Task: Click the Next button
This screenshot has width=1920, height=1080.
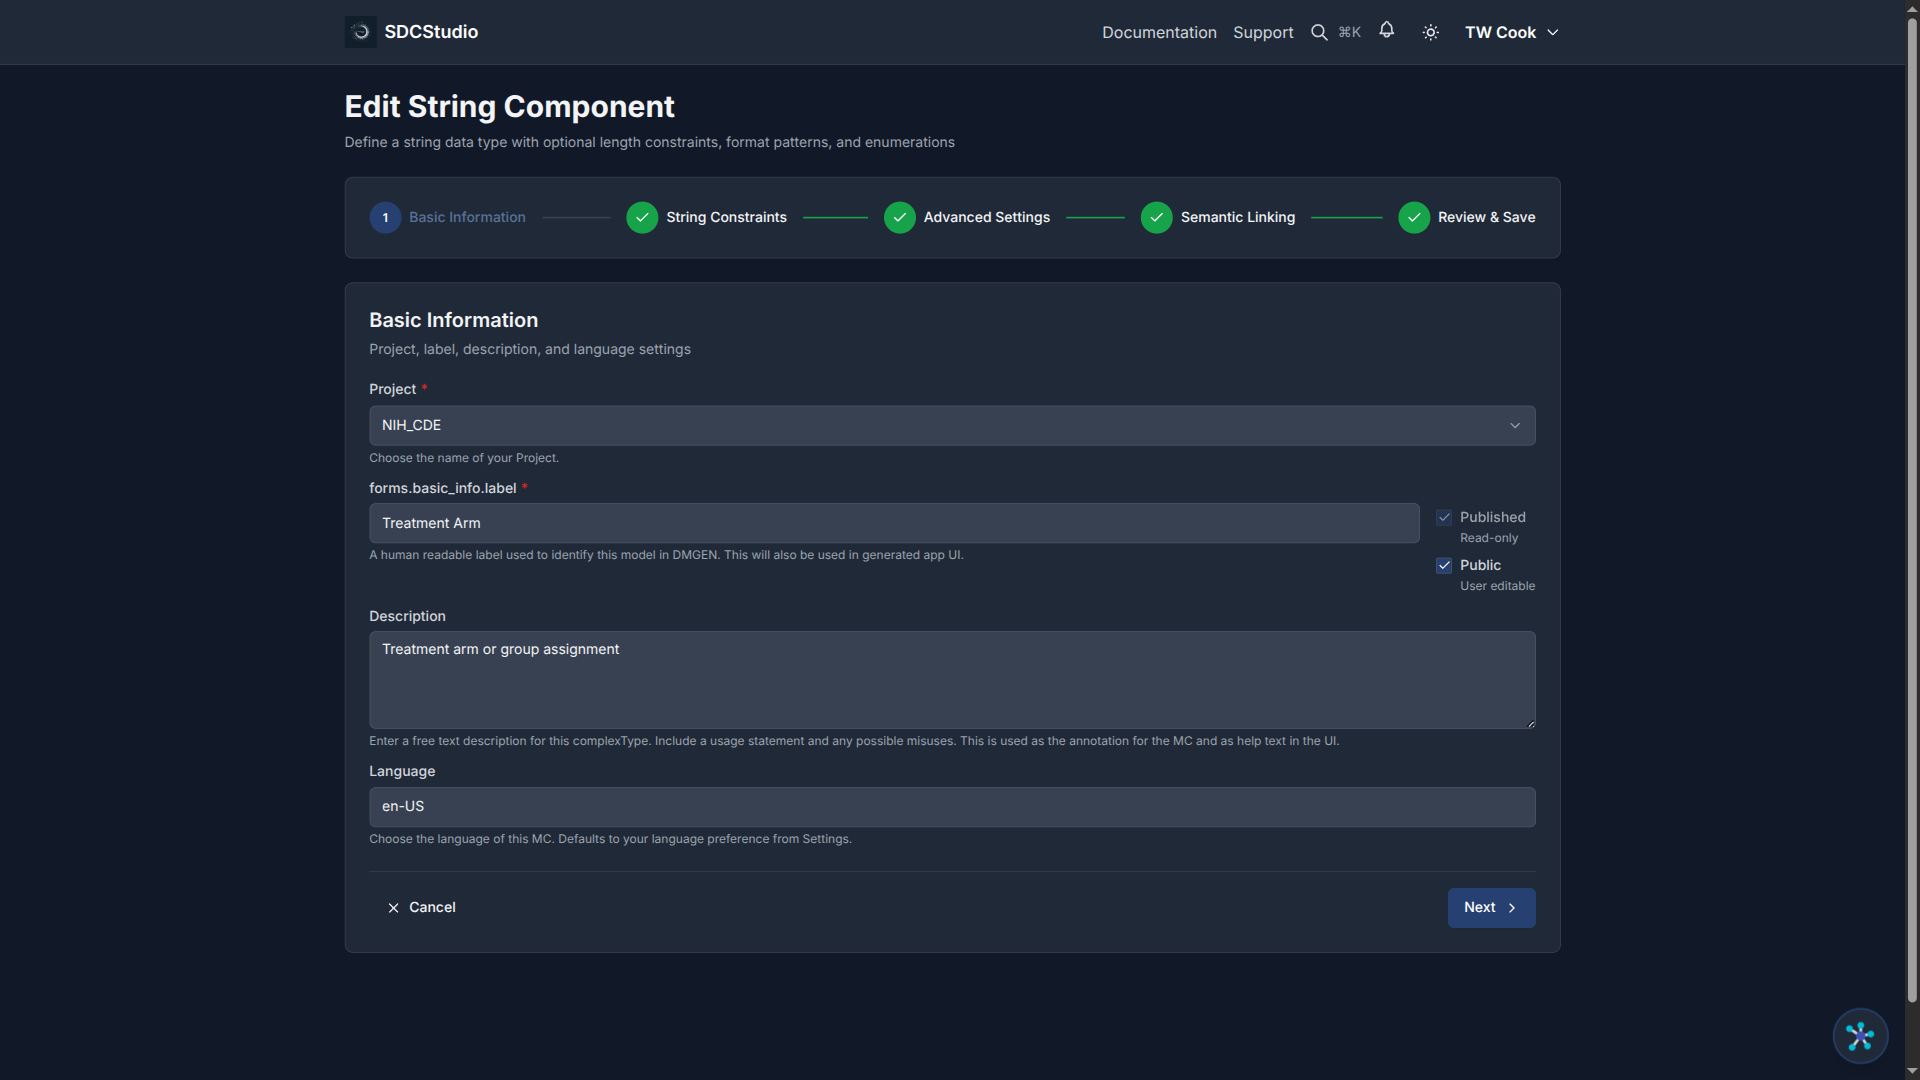Action: pos(1490,907)
